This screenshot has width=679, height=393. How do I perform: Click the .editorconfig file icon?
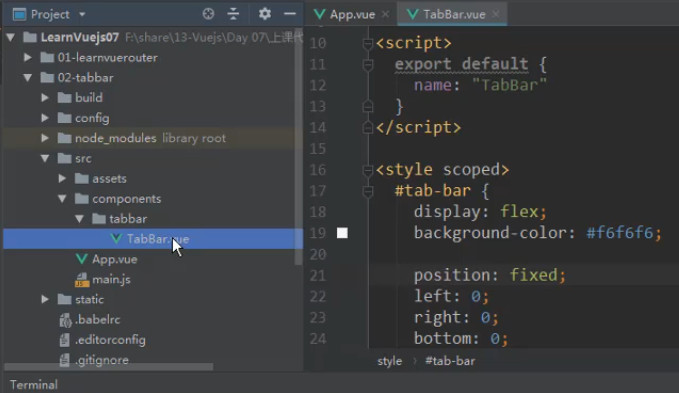coord(65,340)
